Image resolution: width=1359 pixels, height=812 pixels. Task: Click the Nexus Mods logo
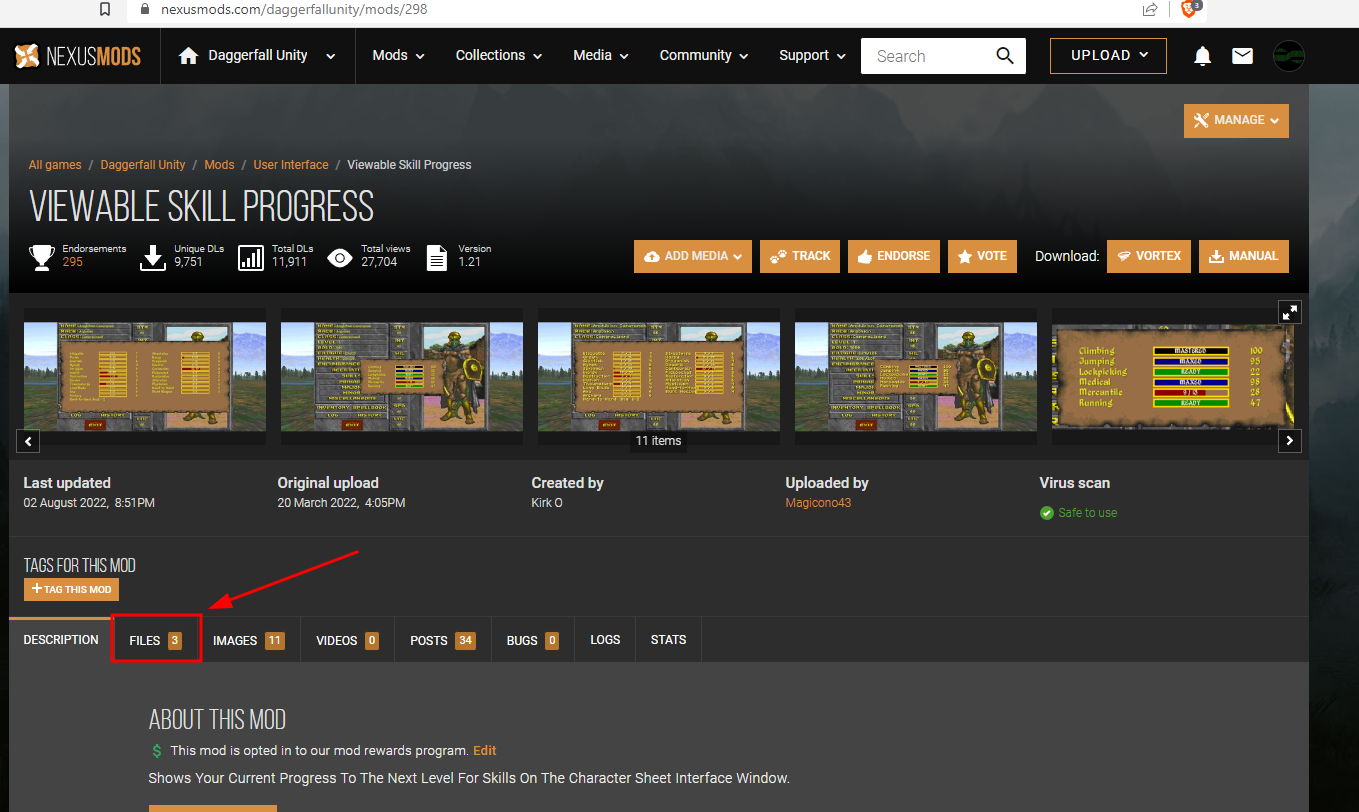78,56
